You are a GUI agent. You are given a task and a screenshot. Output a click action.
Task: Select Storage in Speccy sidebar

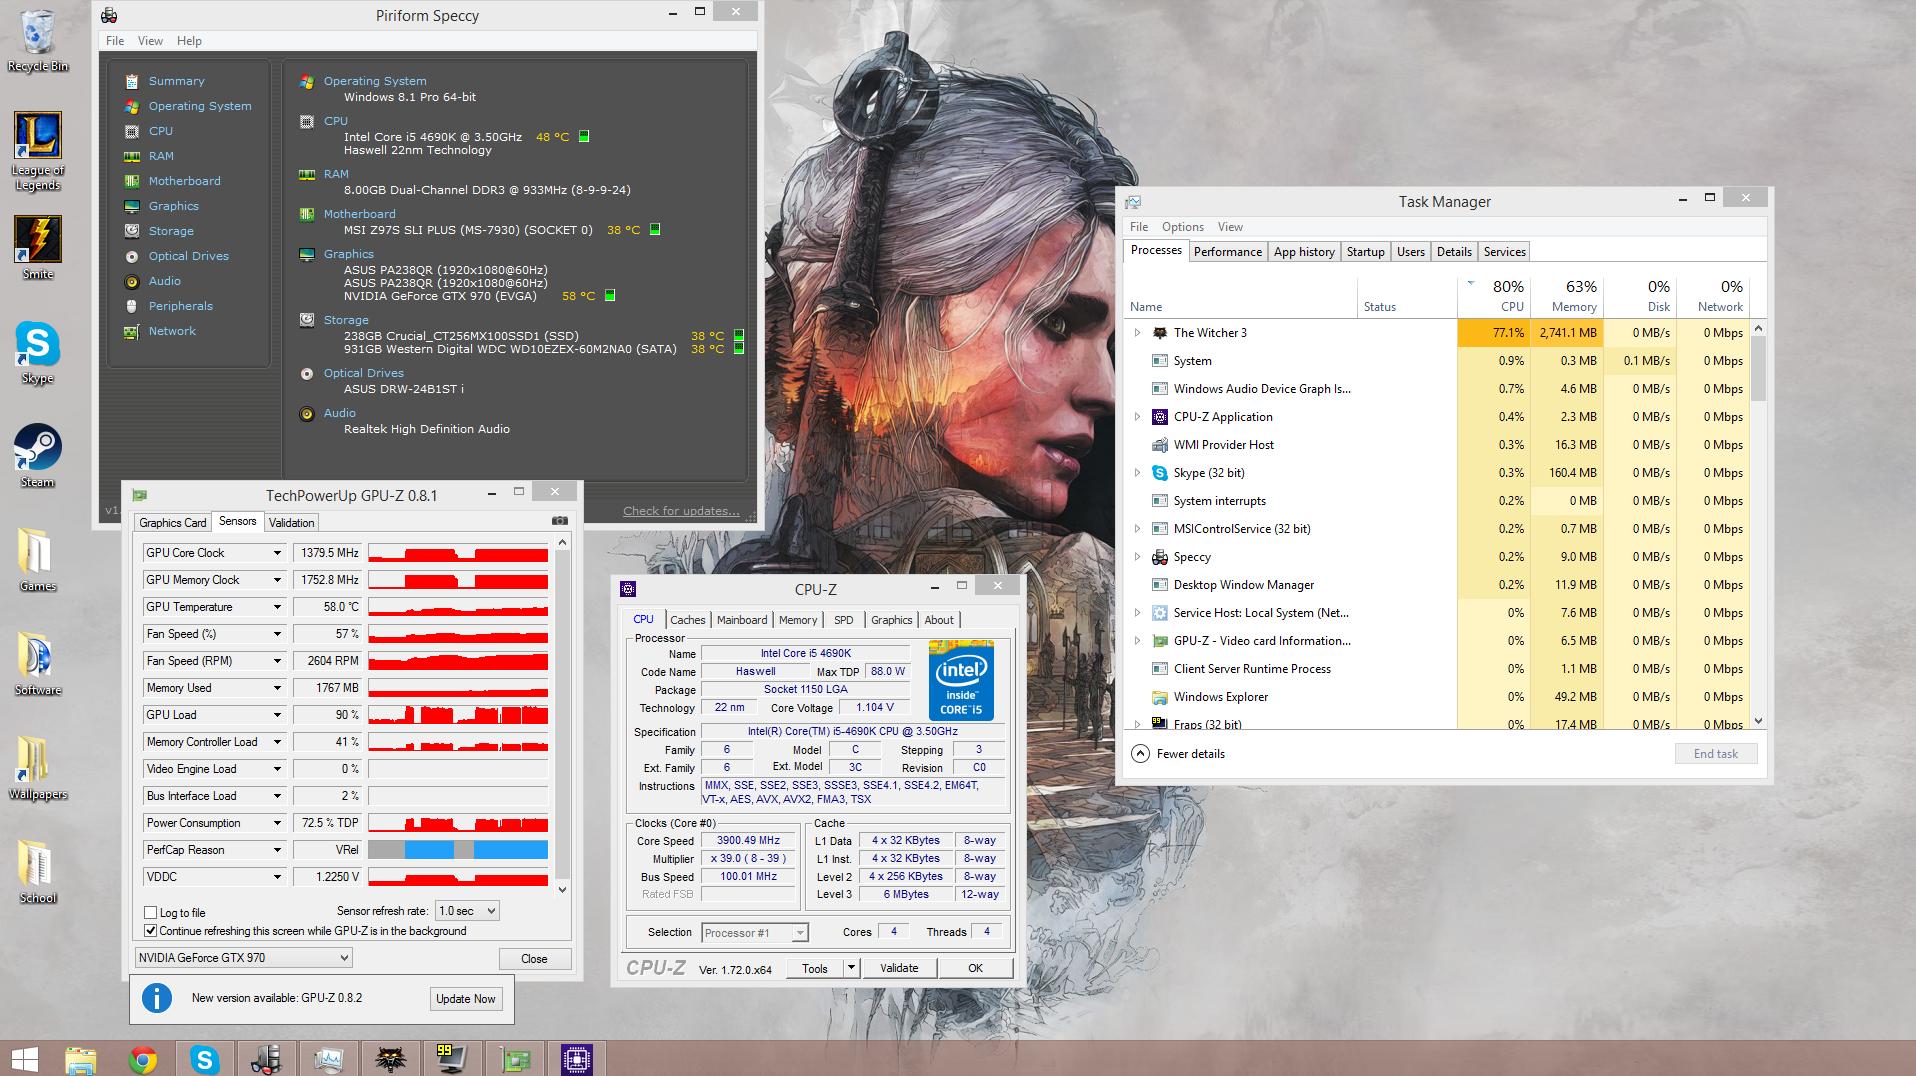click(x=171, y=231)
